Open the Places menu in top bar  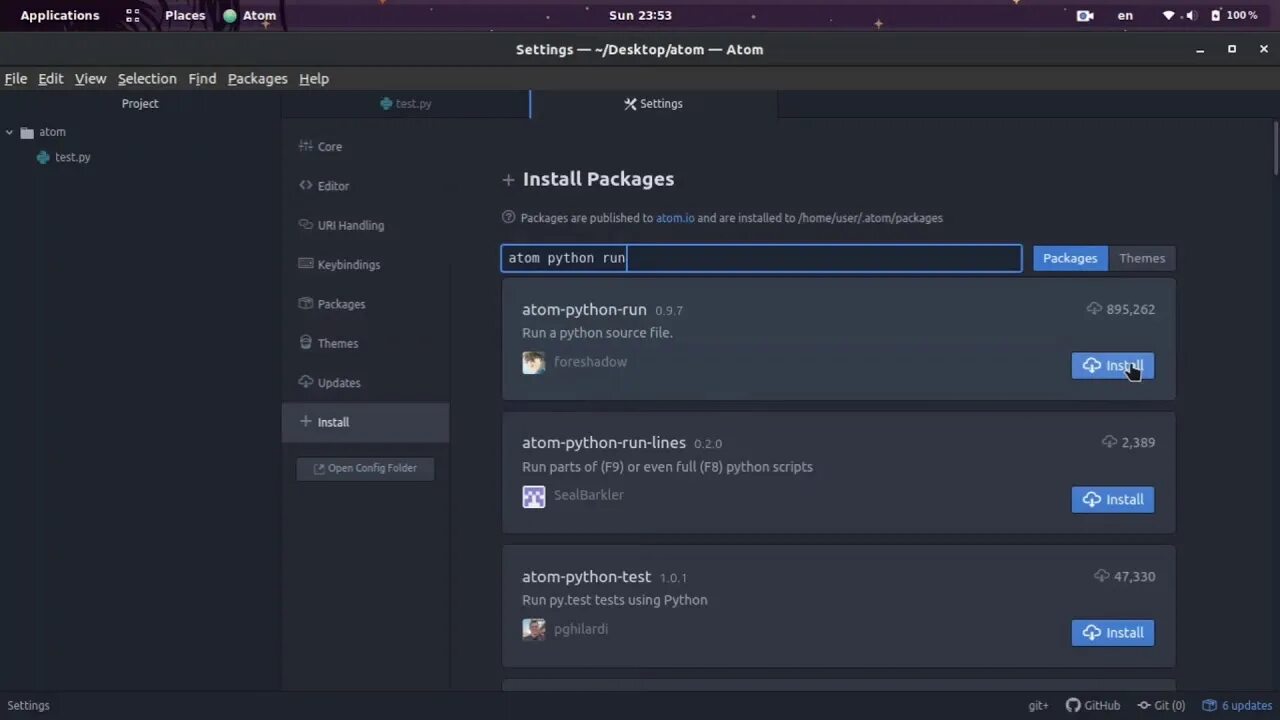pyautogui.click(x=185, y=15)
